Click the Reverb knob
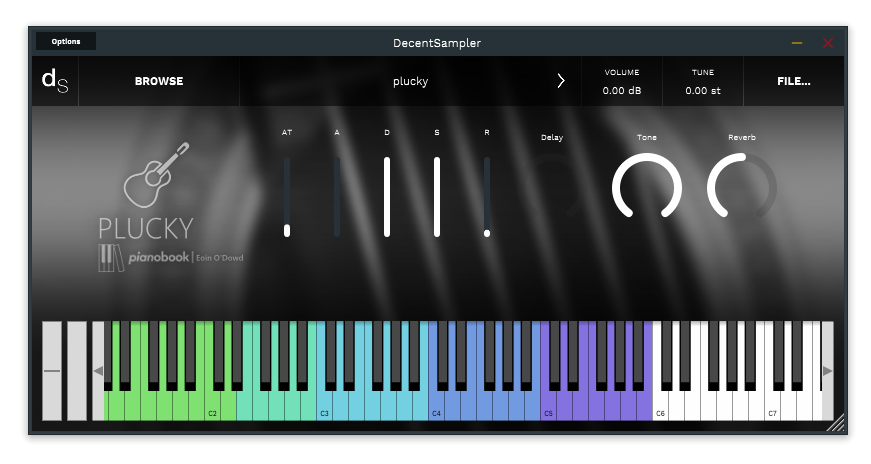 click(742, 187)
